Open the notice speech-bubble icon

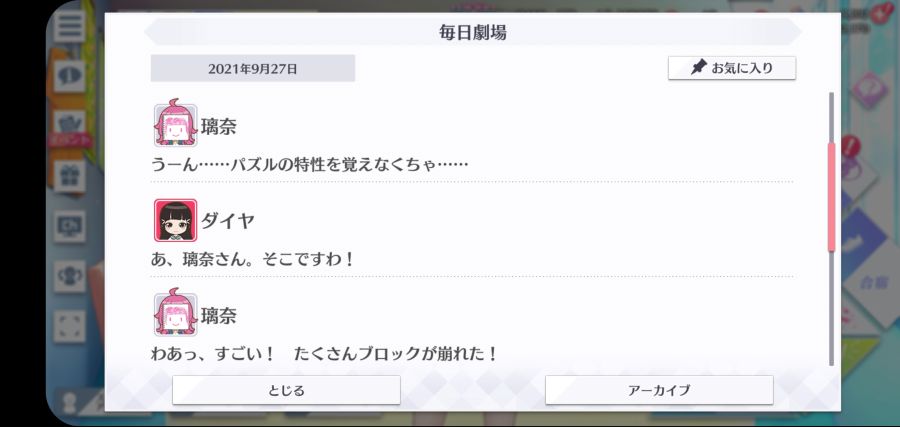[69, 76]
